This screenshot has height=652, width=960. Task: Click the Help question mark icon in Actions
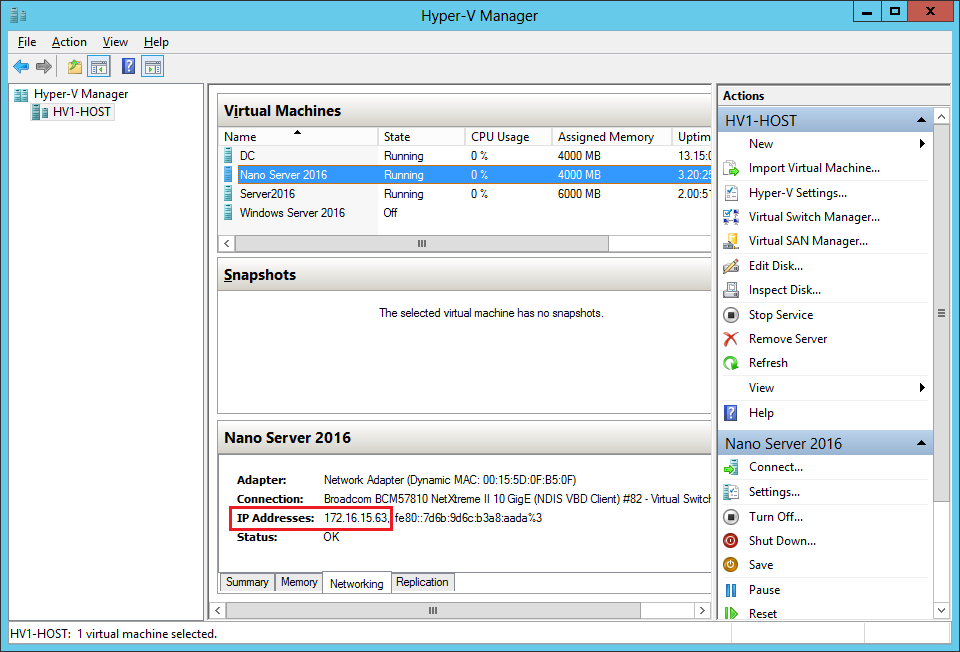pyautogui.click(x=731, y=413)
